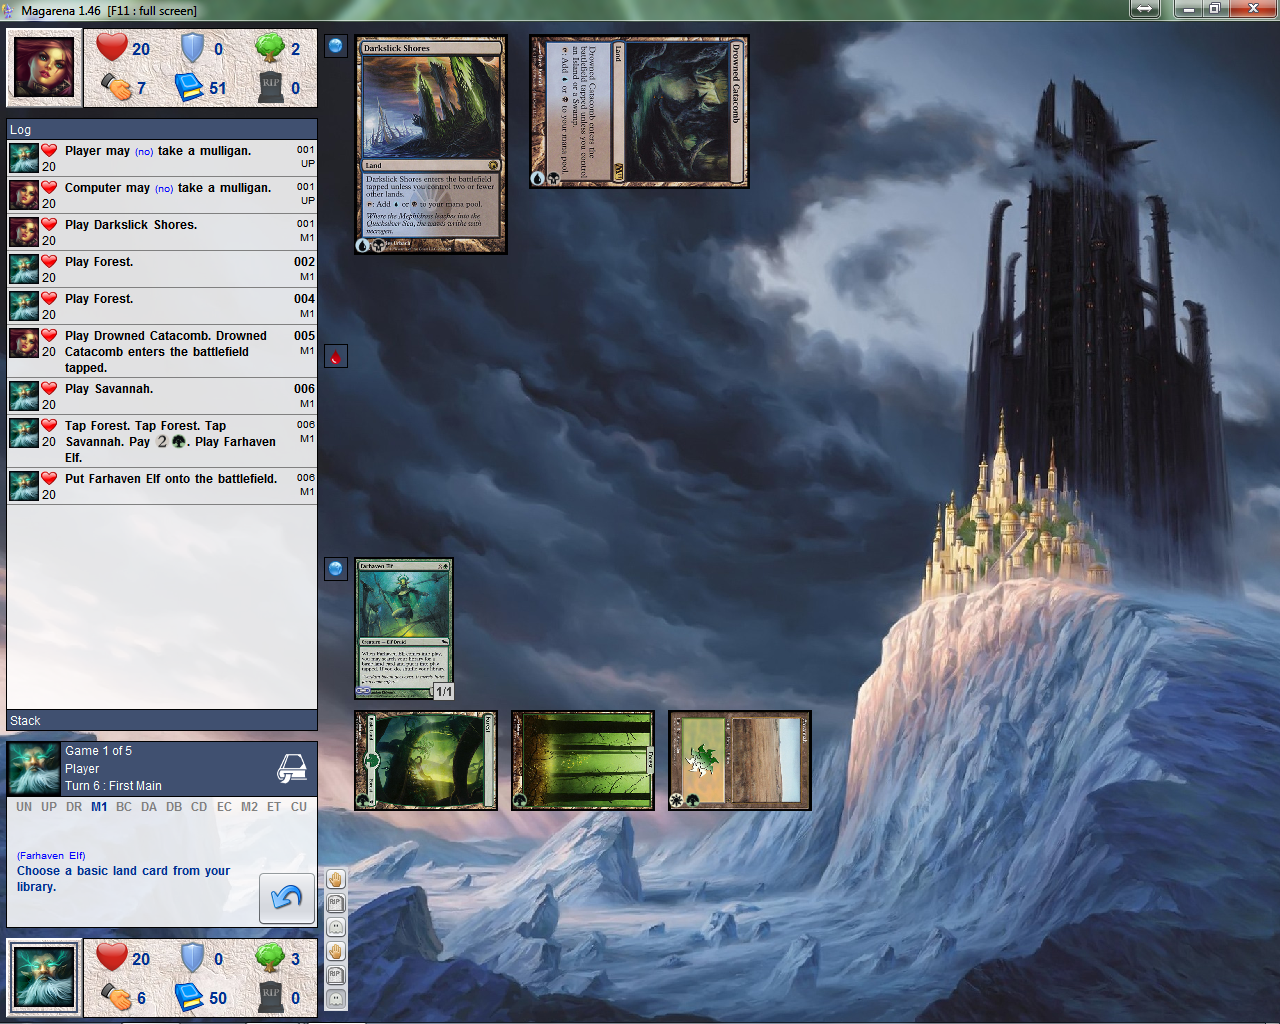Select the tapped Drowned Catacomb card

click(x=639, y=111)
